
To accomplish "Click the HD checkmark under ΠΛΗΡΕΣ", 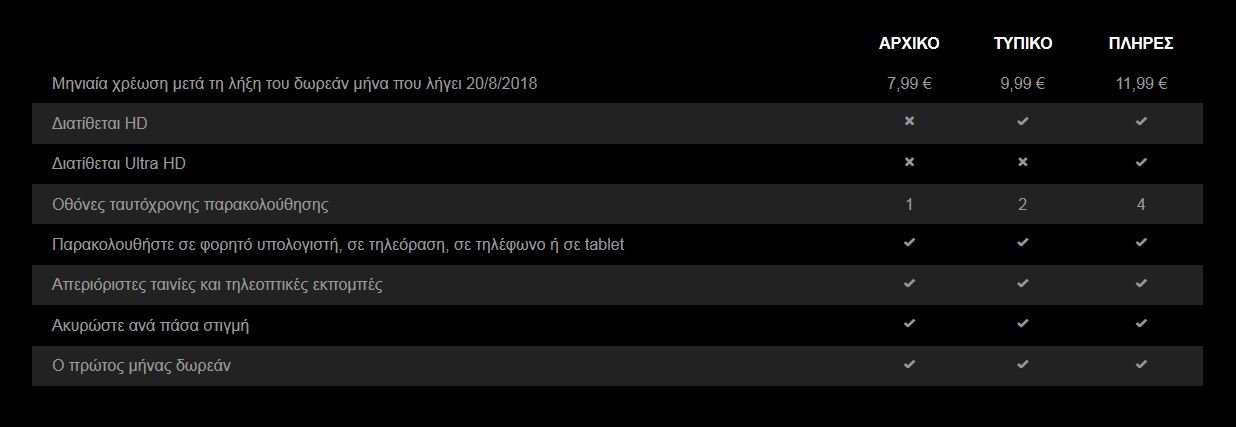I will [x=1141, y=121].
